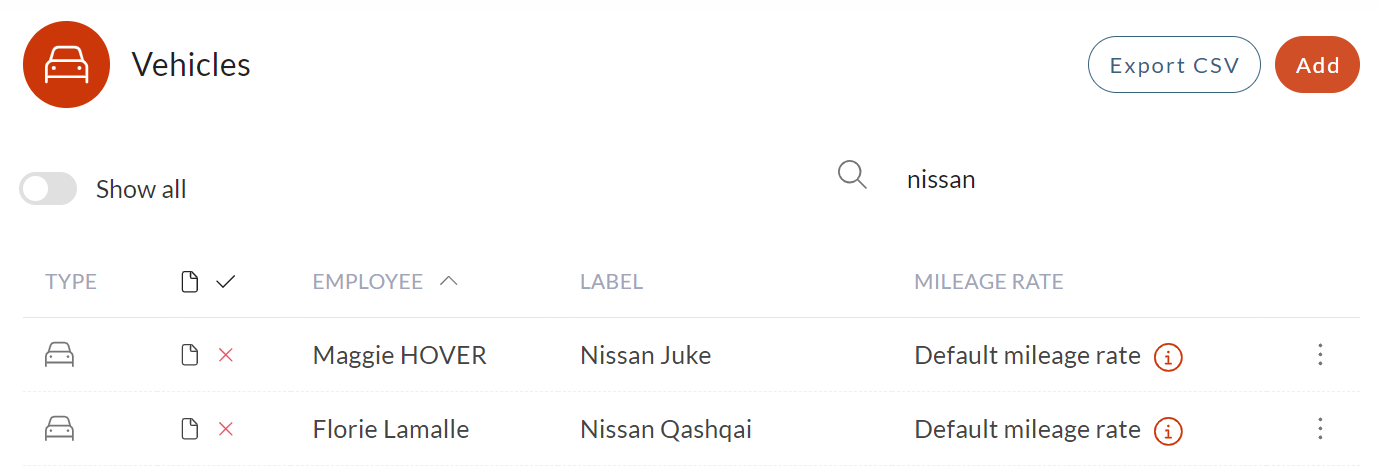The image size is (1379, 474).
Task: Click the car type icon for Nissan Juke
Action: click(x=60, y=355)
